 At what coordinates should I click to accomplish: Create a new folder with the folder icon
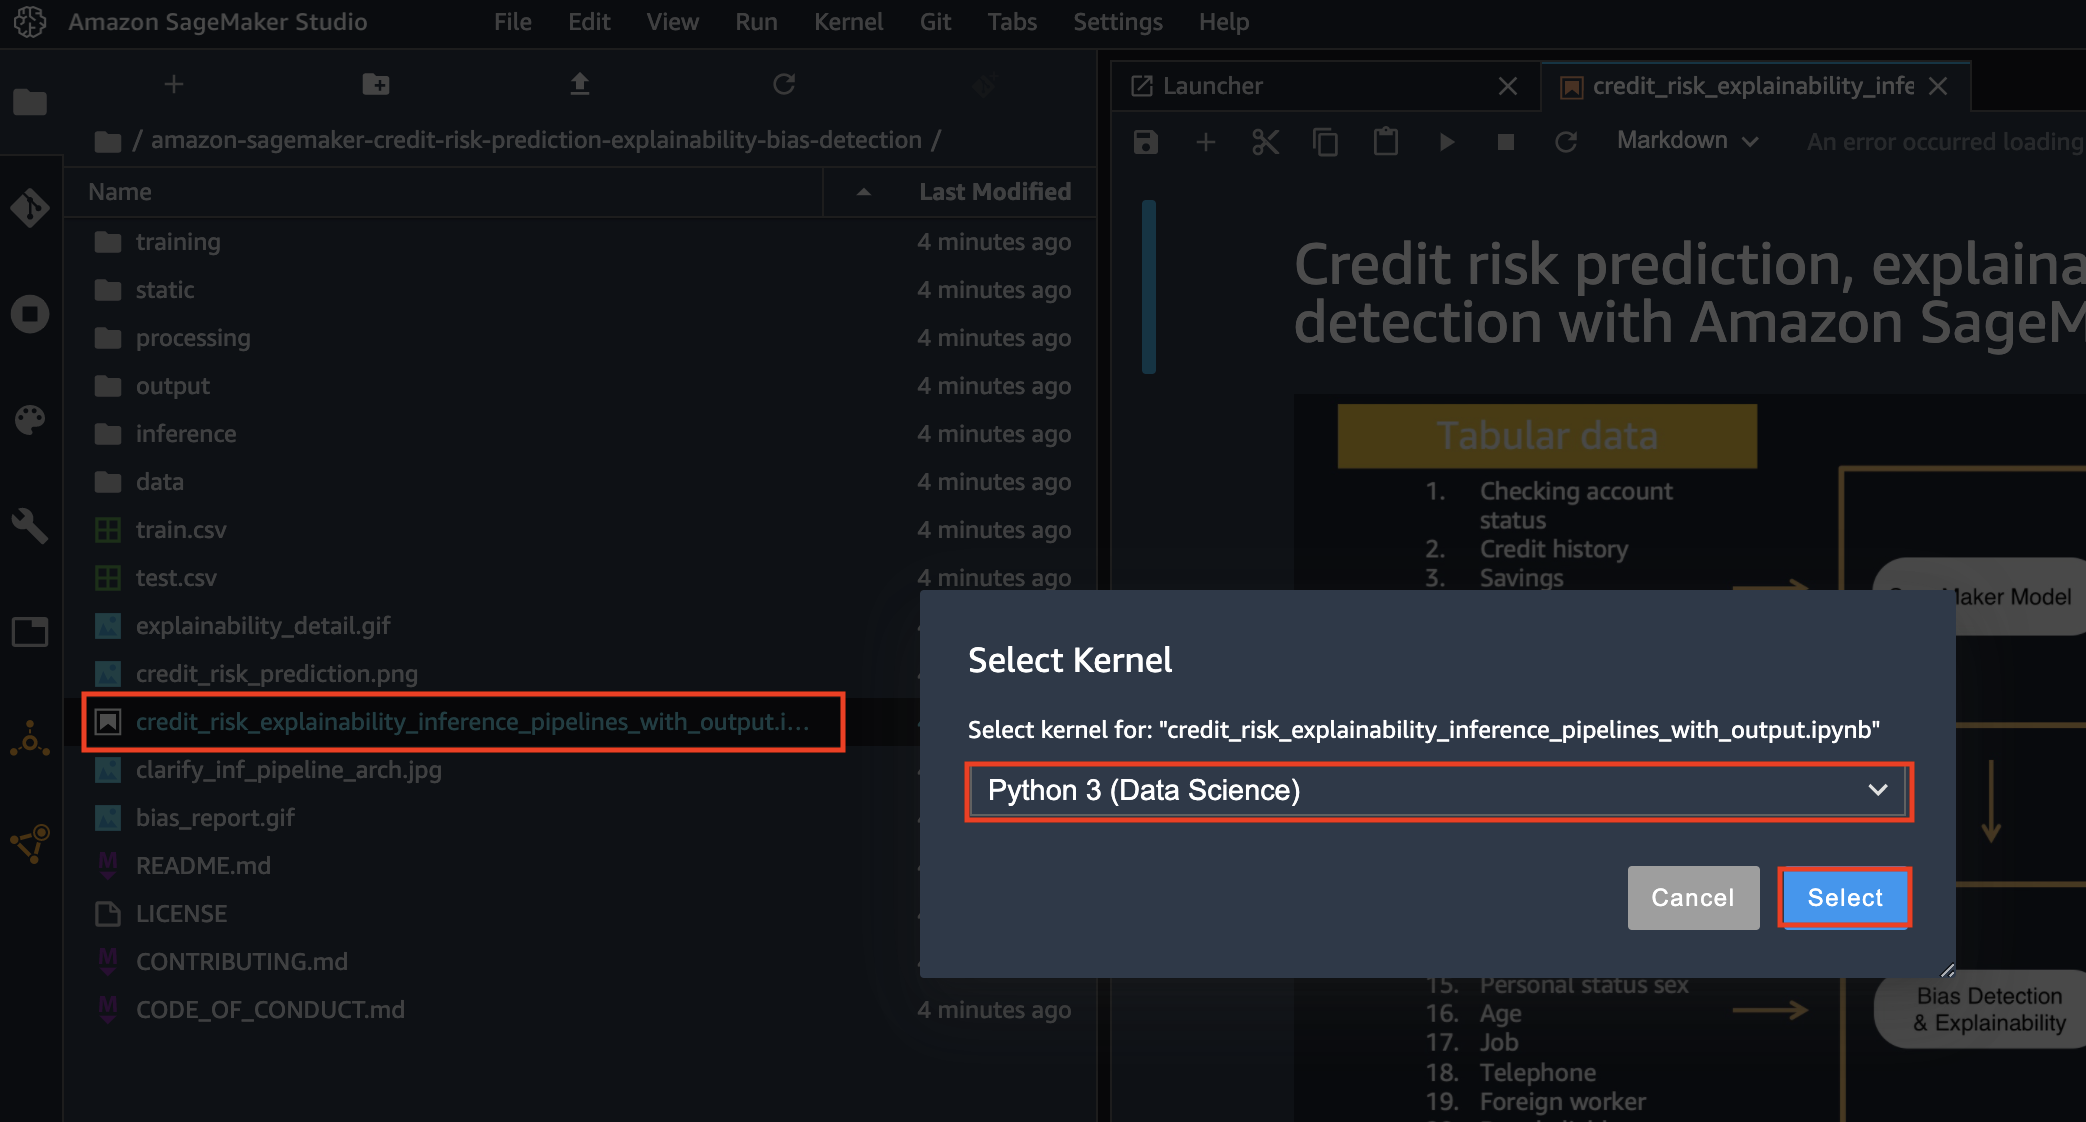click(x=375, y=85)
